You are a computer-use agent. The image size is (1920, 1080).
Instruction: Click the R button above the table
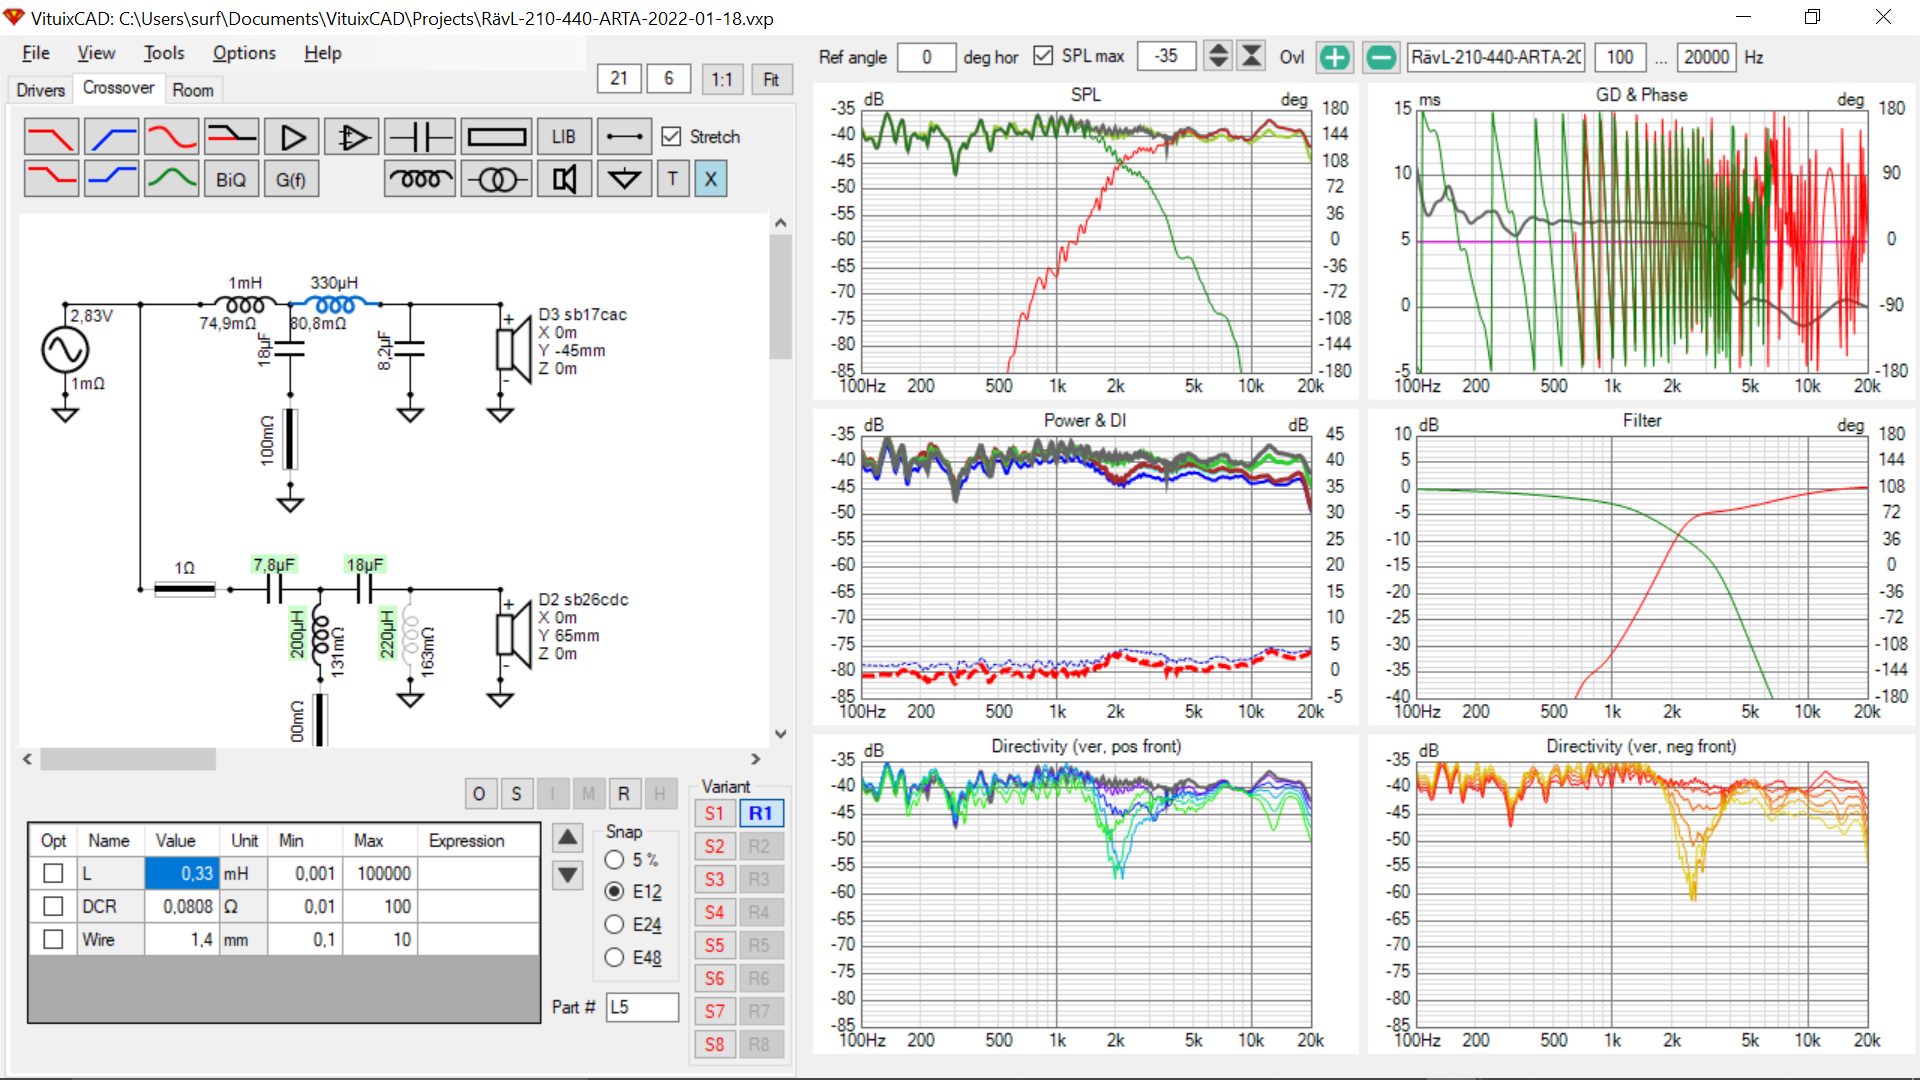(x=624, y=794)
